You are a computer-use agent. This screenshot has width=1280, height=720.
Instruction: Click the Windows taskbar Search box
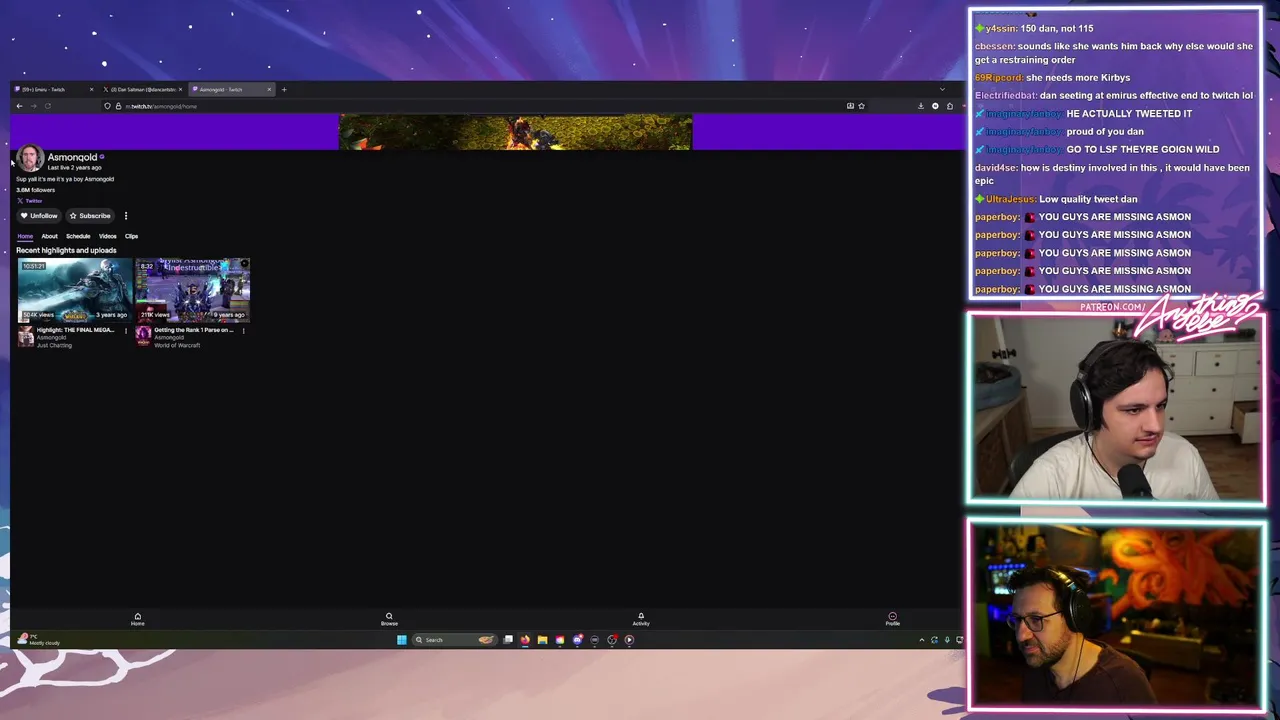455,640
